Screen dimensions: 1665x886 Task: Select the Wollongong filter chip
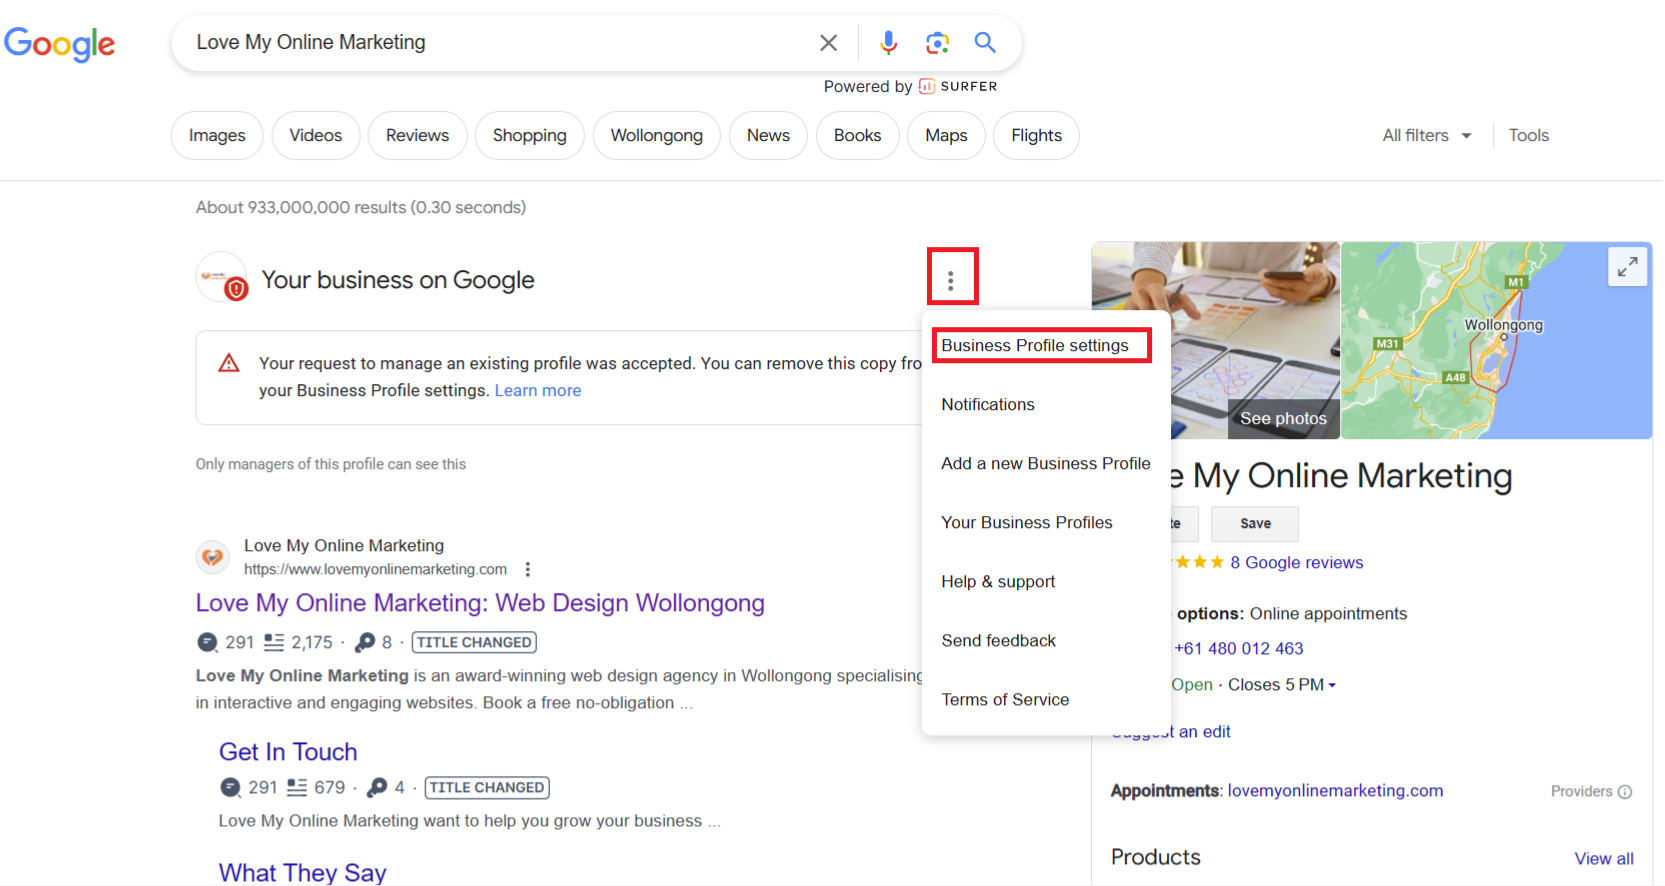click(657, 135)
